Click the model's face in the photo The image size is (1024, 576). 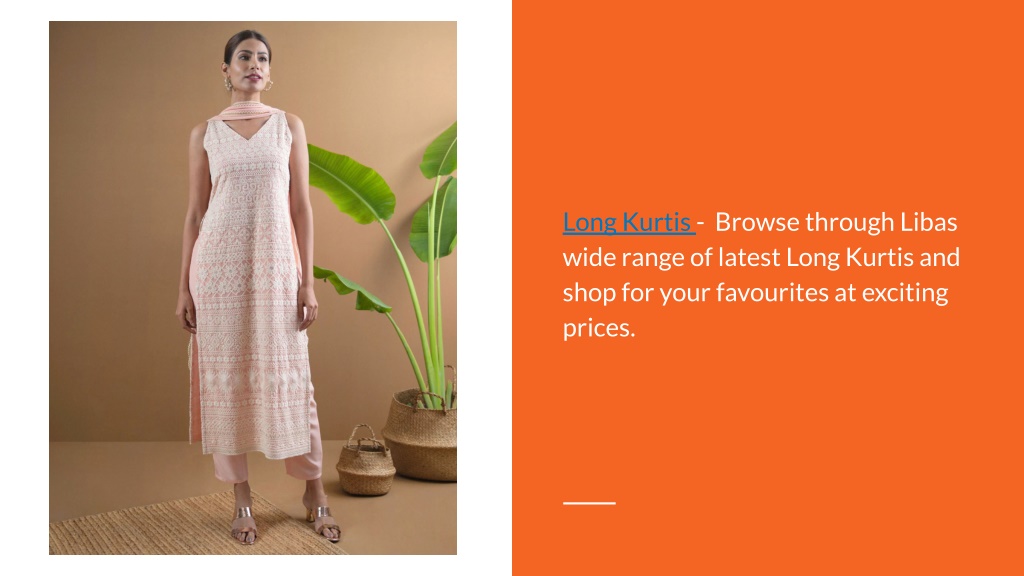tap(248, 69)
